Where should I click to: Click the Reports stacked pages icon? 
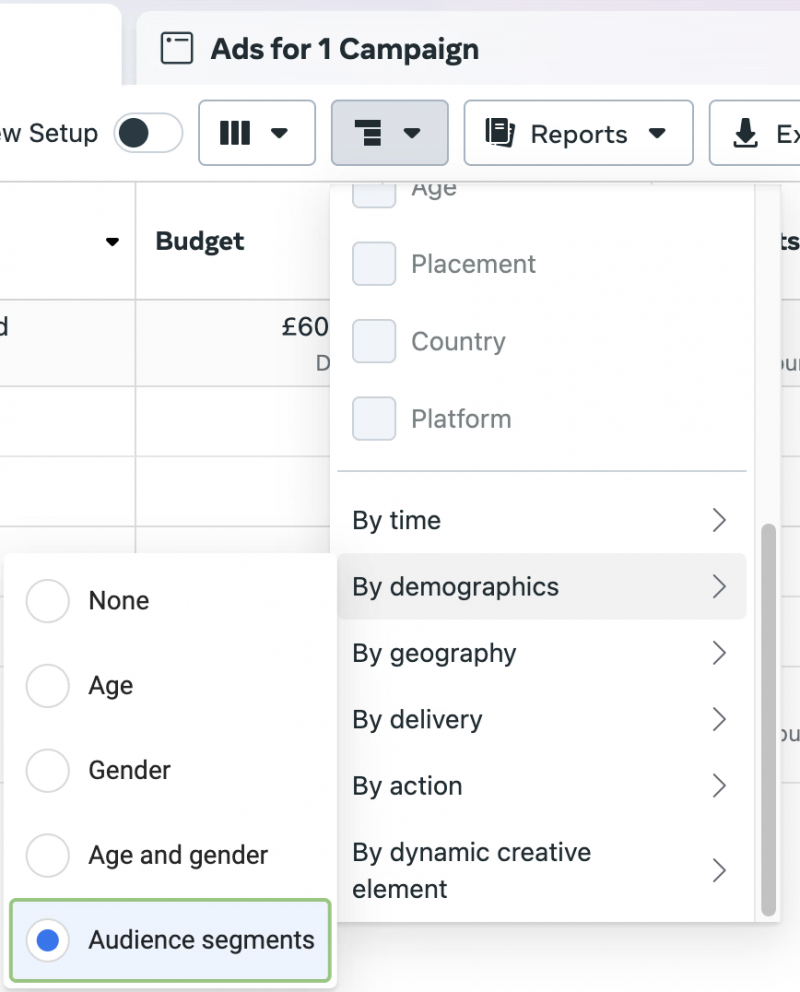click(499, 133)
